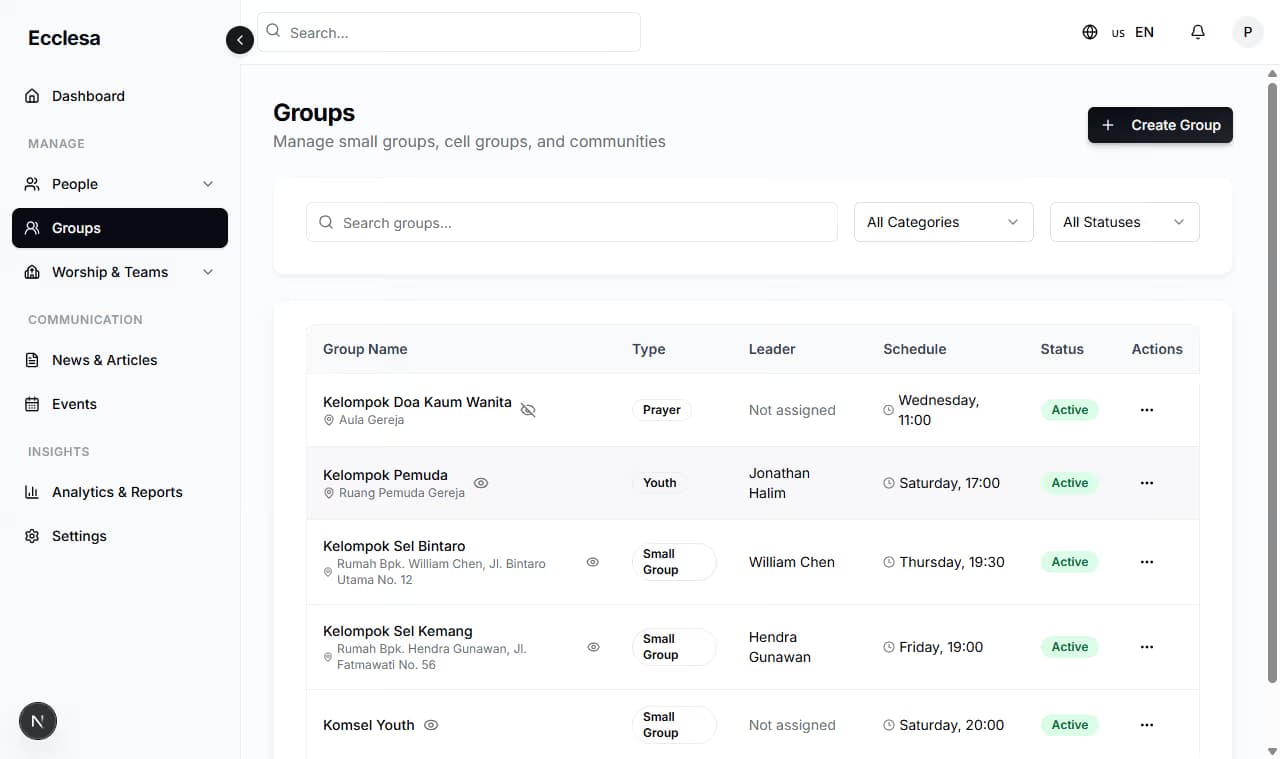
Task: Click the Schedule column header
Action: point(914,349)
